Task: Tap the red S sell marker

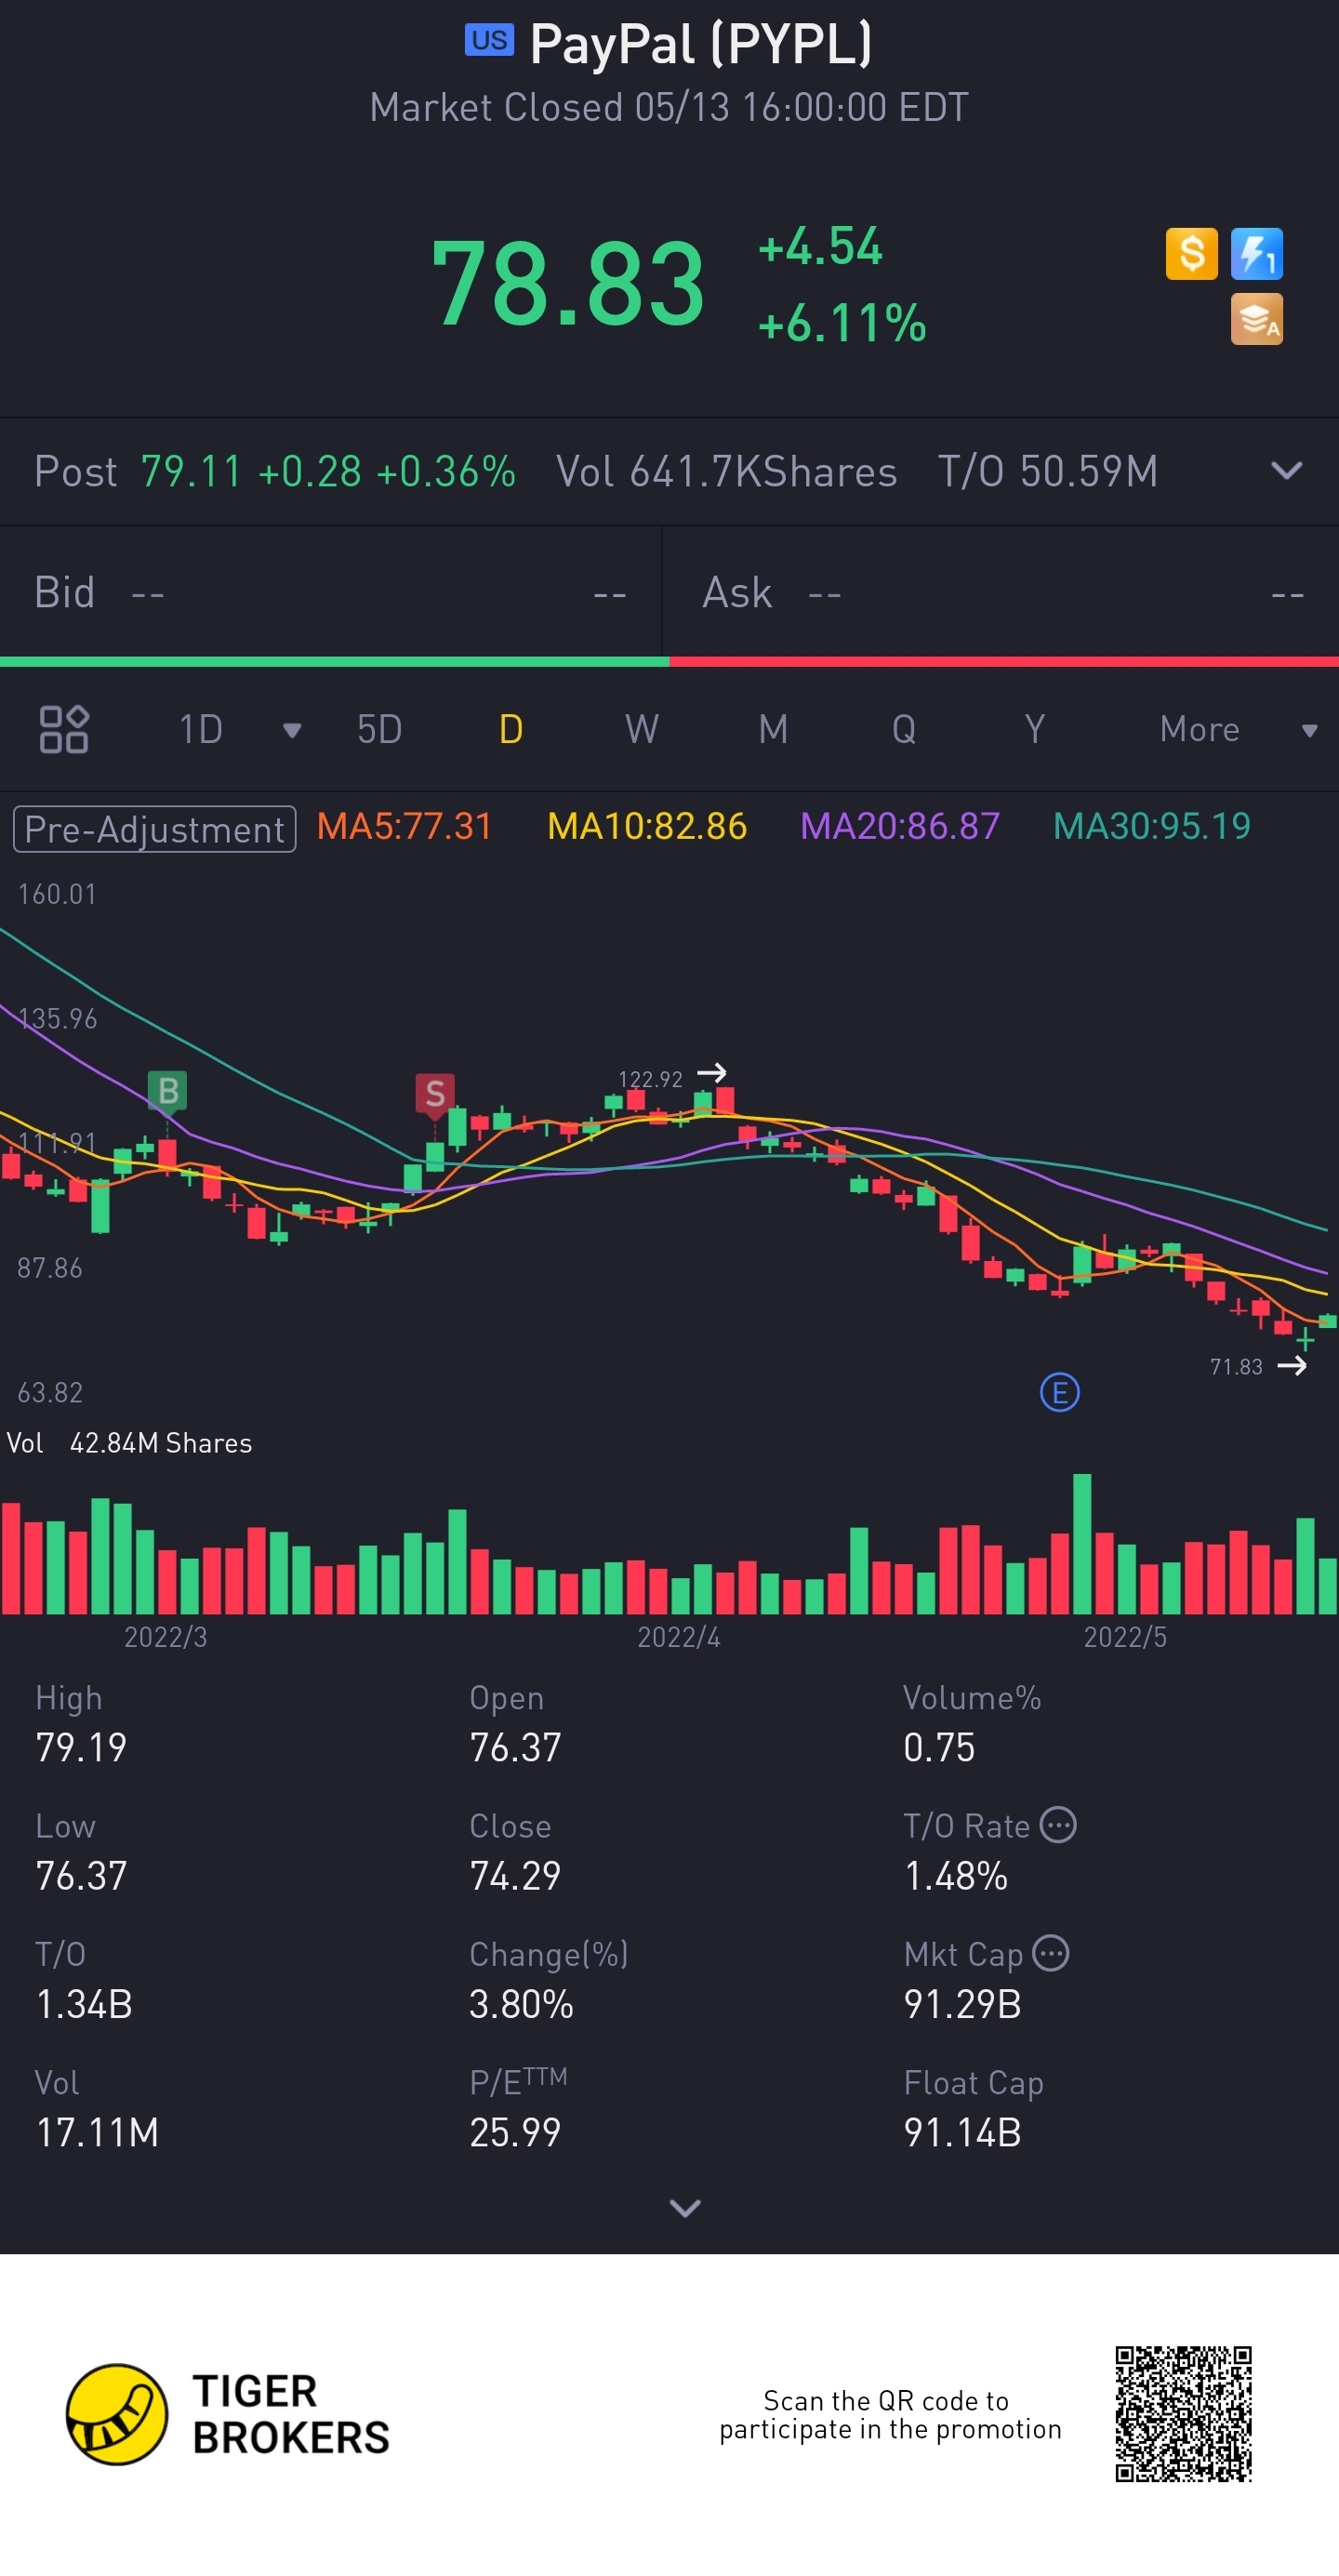Action: (434, 1094)
